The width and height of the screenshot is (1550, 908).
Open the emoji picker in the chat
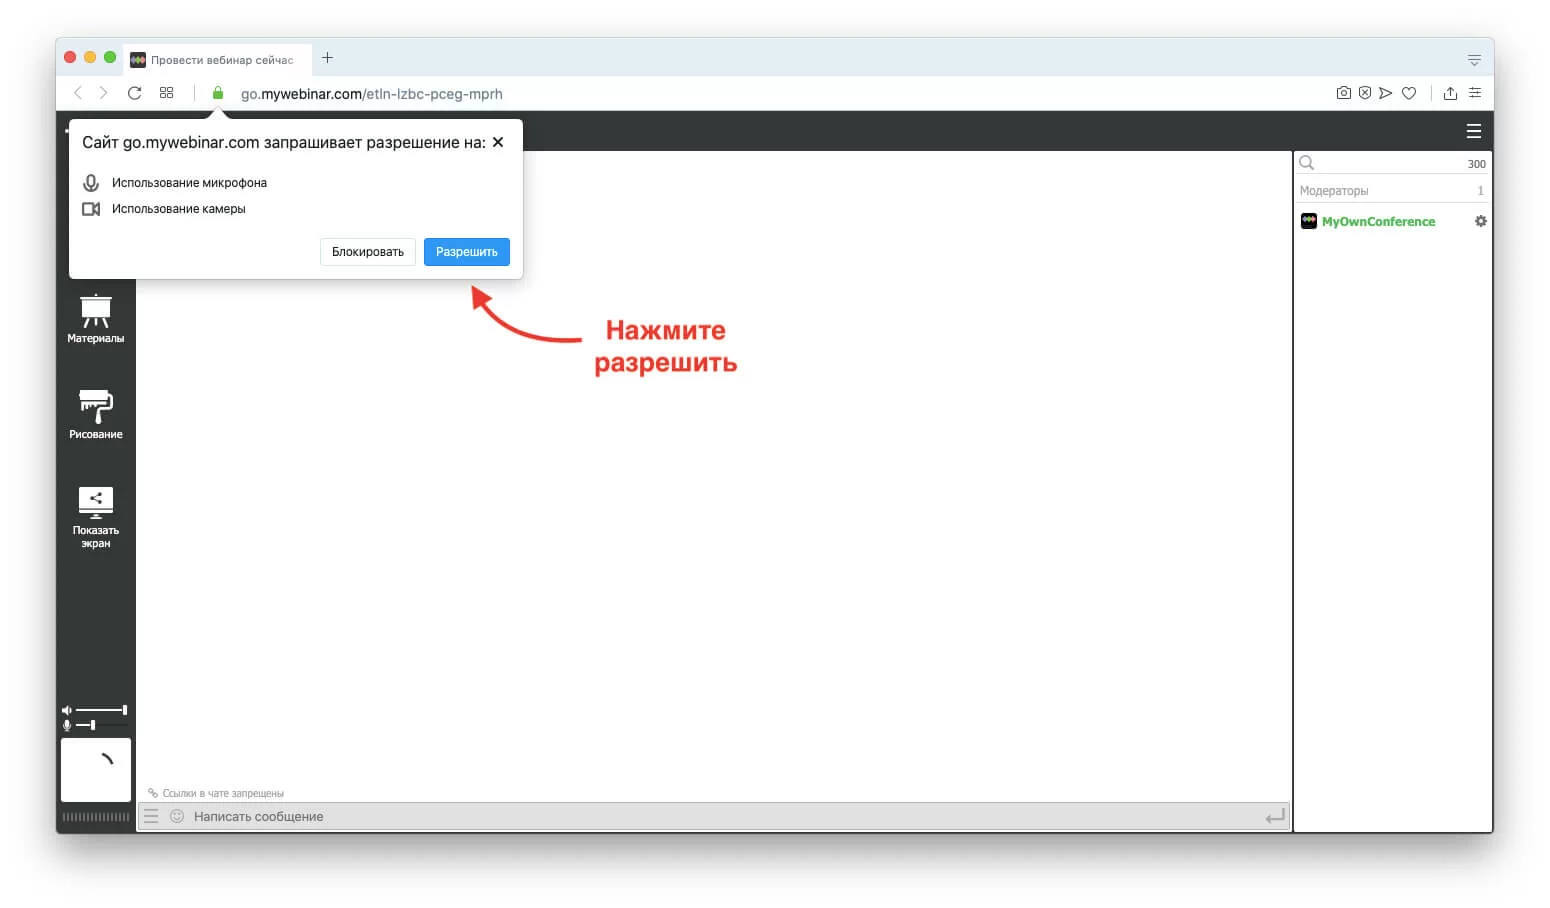177,816
